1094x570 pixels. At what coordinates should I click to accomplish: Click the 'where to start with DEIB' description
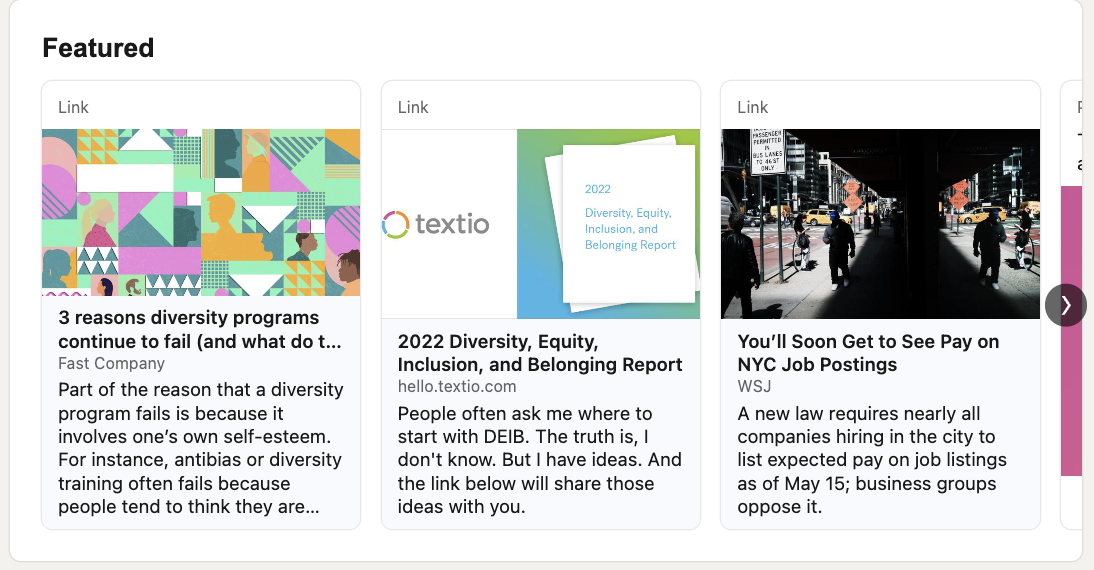[540, 460]
